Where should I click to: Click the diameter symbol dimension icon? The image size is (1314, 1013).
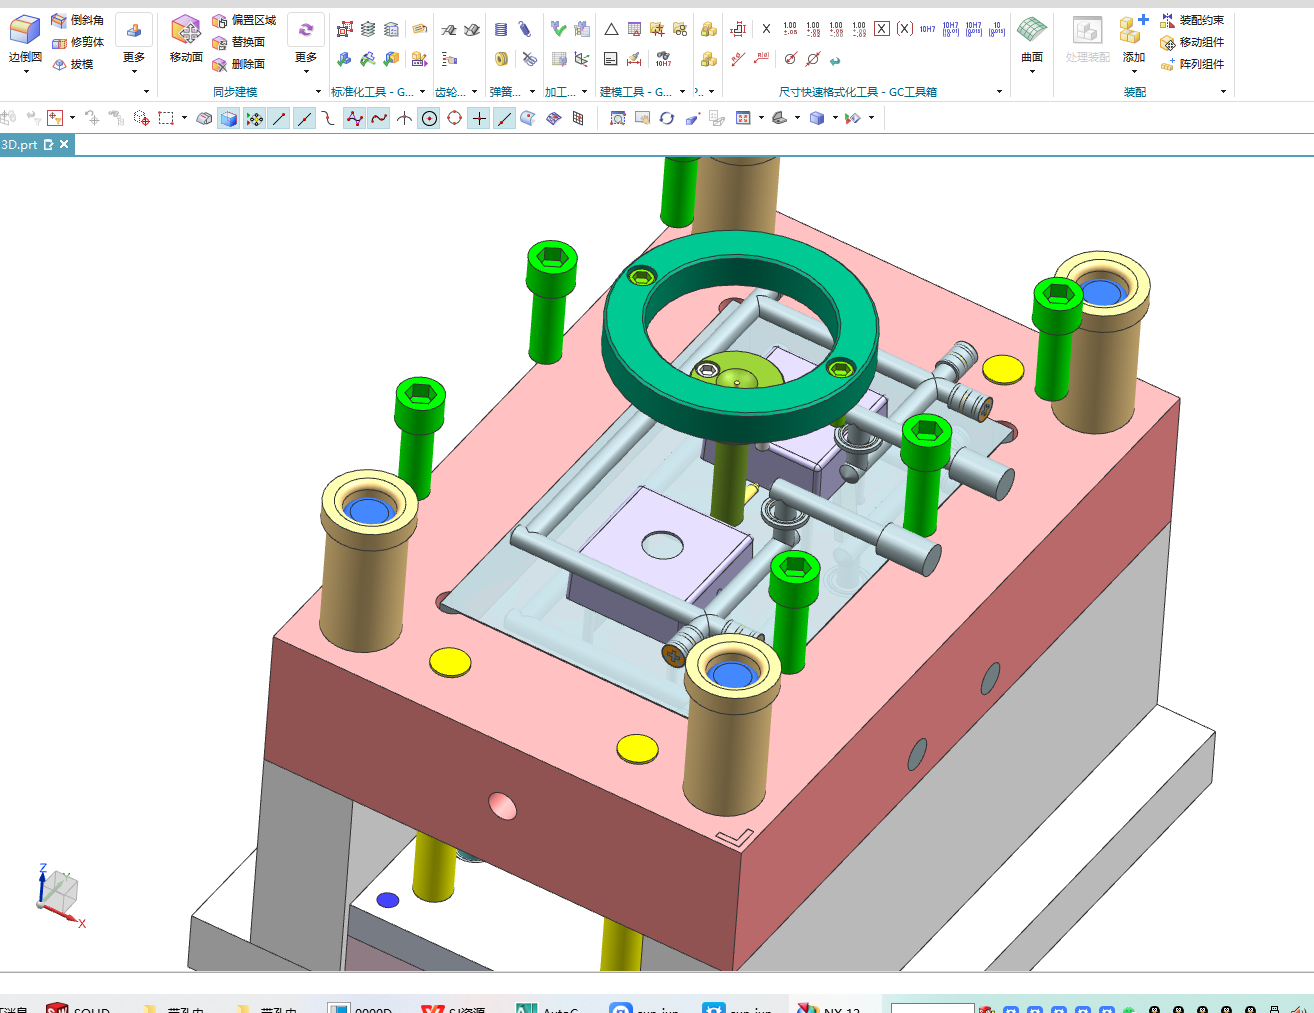790,59
